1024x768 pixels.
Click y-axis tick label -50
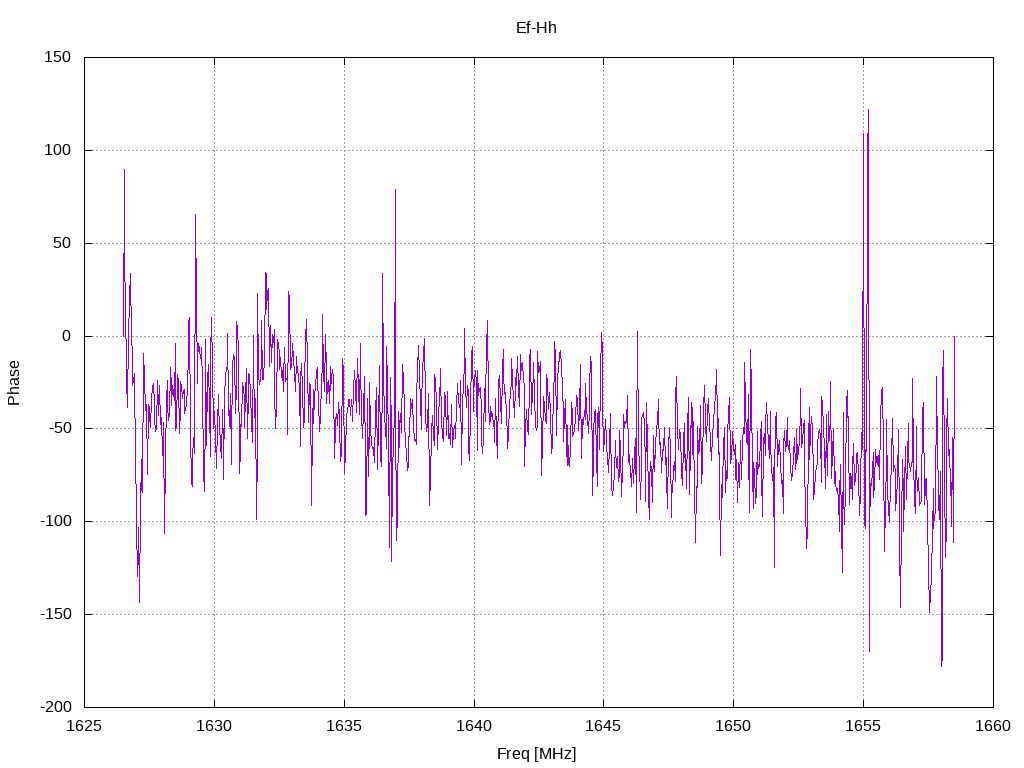[59, 429]
